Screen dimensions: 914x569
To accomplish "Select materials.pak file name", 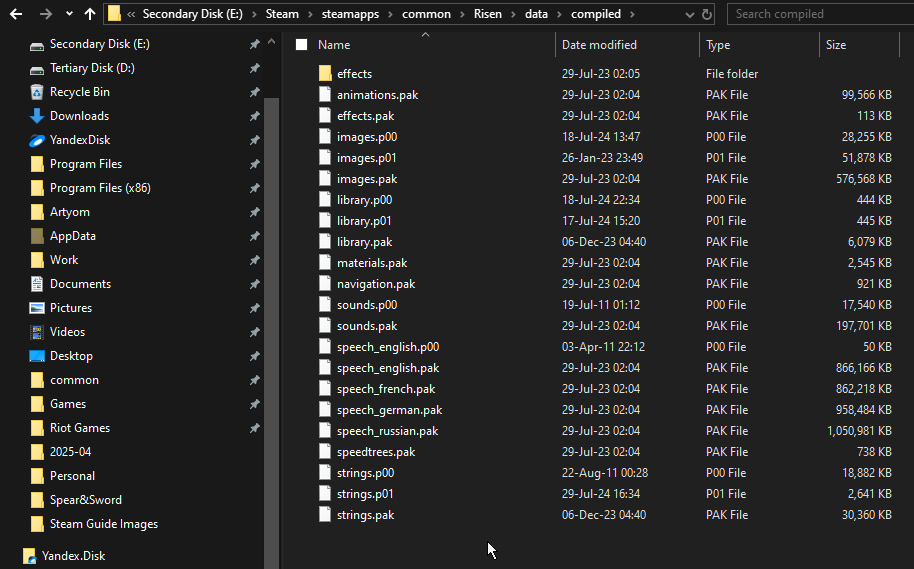I will coord(372,263).
